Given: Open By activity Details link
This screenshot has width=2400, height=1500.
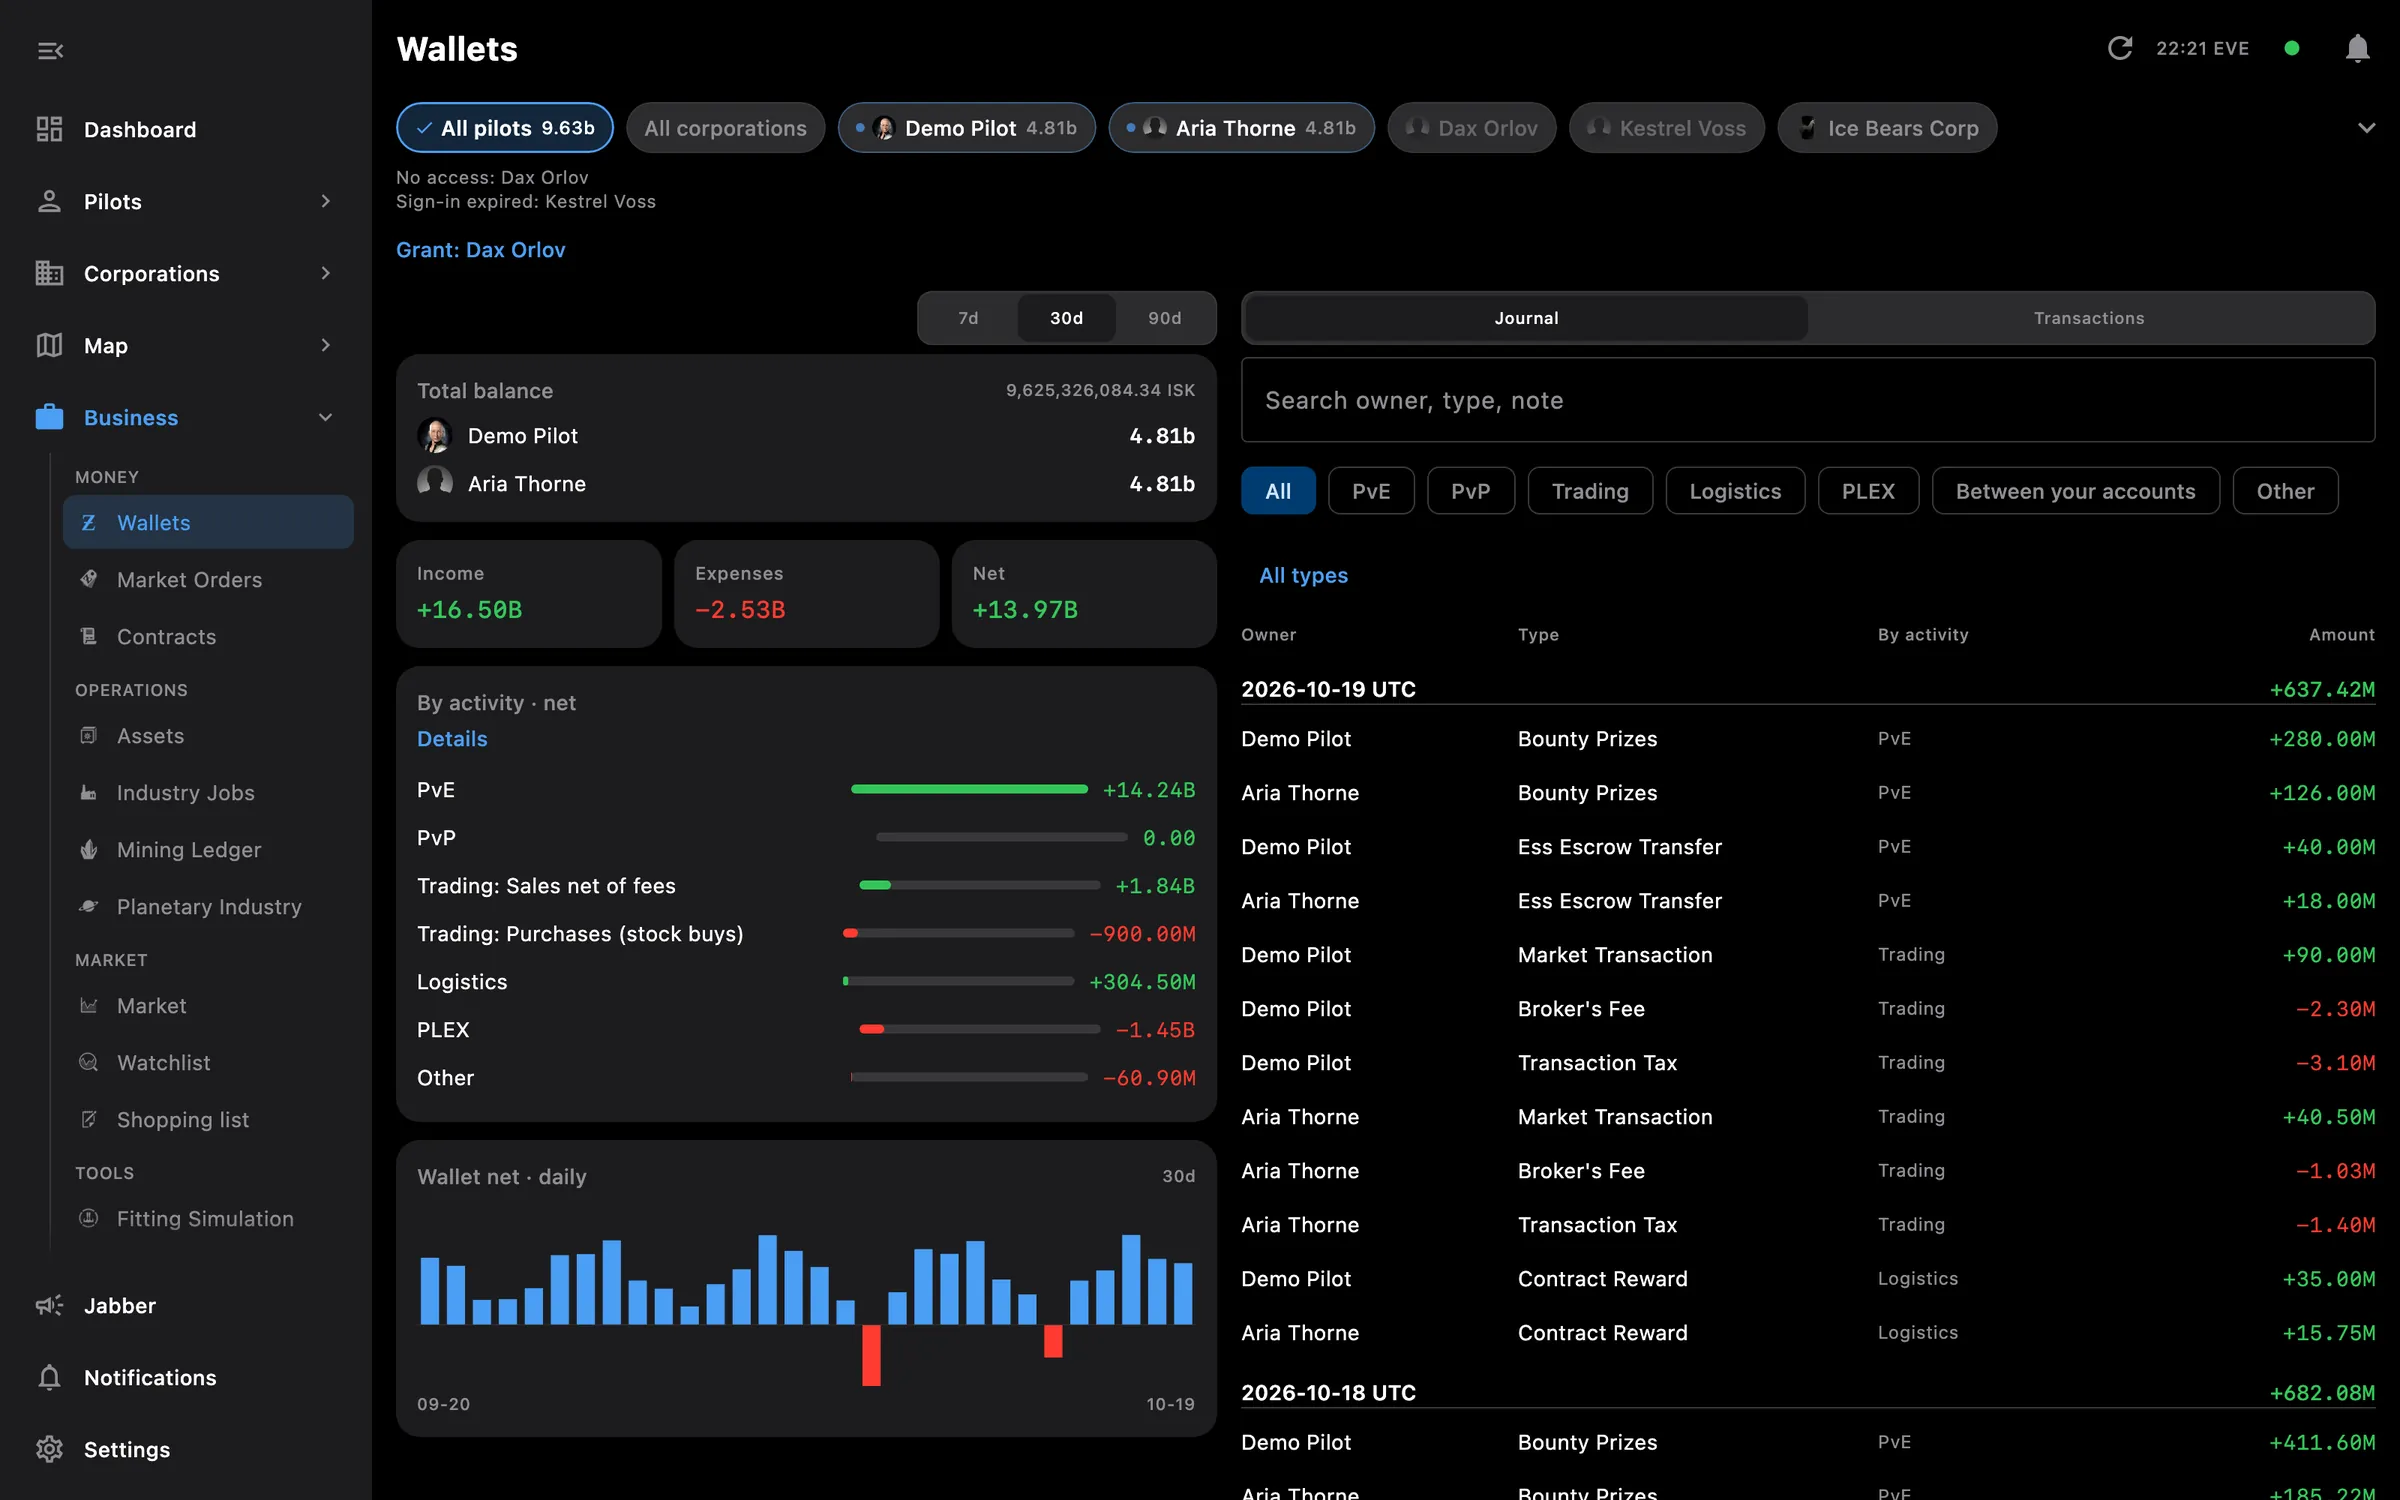Looking at the screenshot, I should (x=452, y=739).
